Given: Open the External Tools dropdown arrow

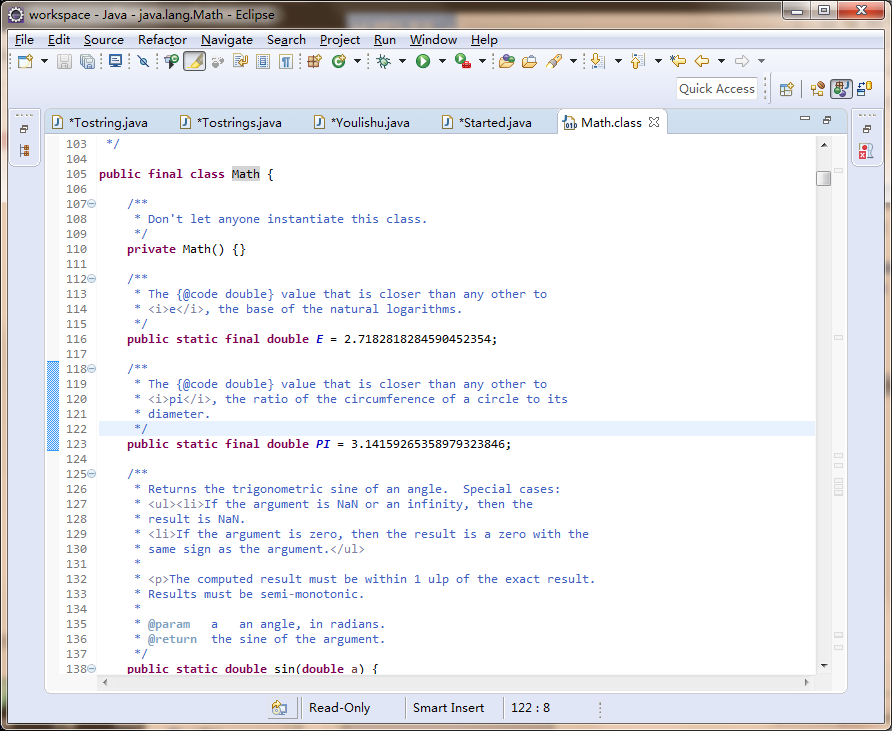Looking at the screenshot, I should click(482, 61).
